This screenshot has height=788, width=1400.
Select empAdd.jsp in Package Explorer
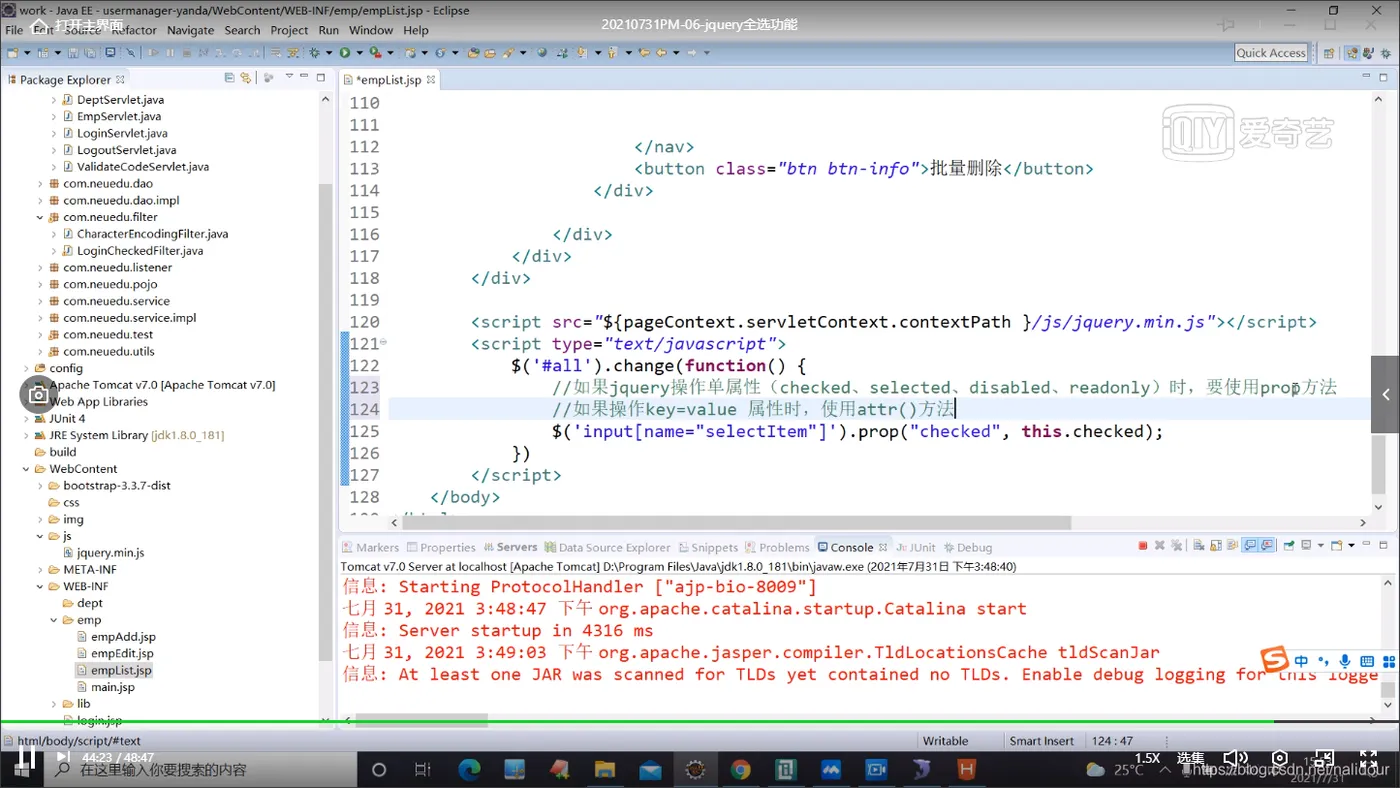coord(123,637)
